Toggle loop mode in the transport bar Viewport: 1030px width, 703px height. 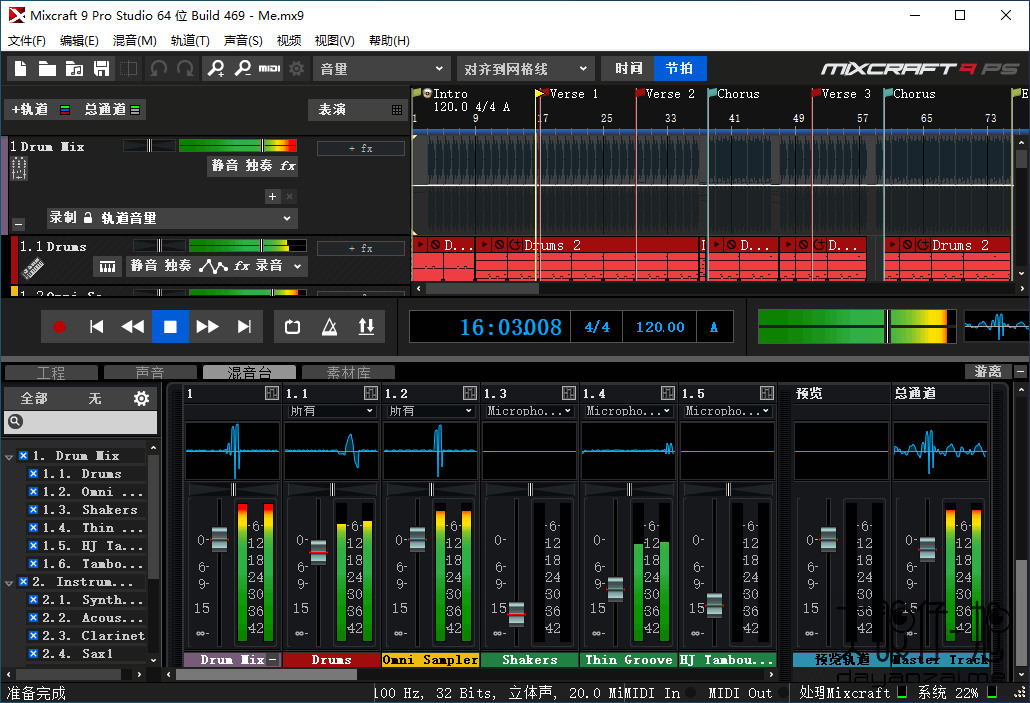[x=292, y=327]
